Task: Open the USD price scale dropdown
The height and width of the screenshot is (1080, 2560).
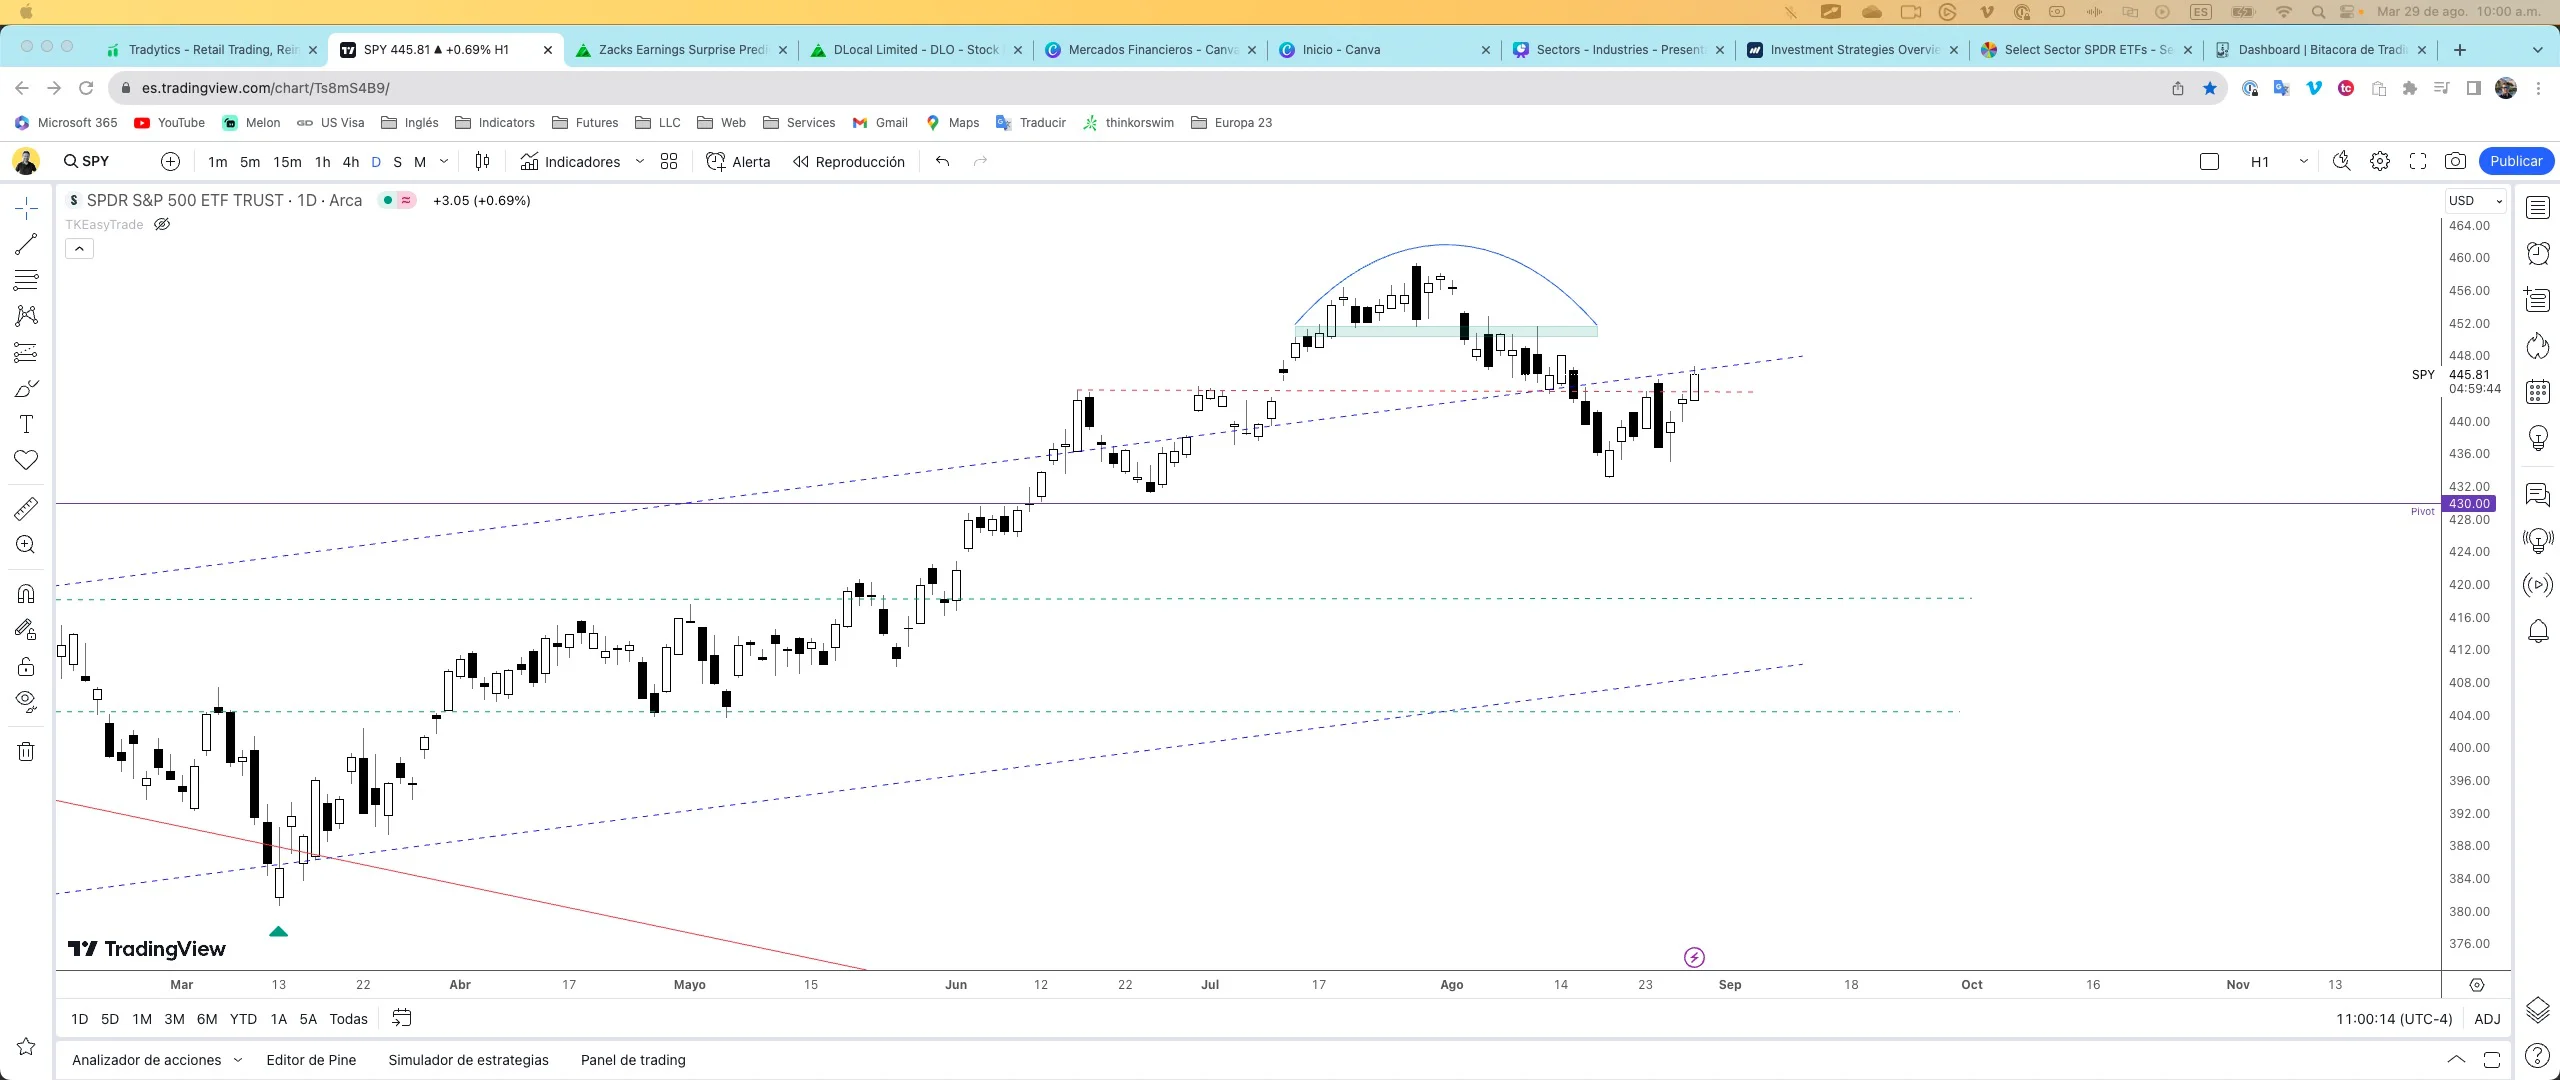Action: point(2474,200)
